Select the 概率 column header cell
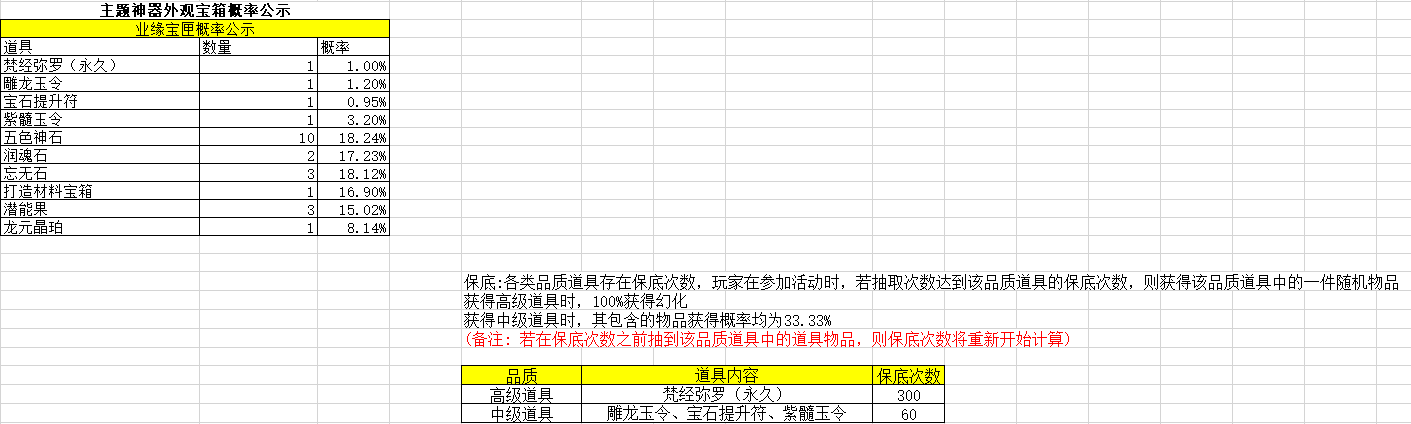Screen dimensions: 1411x424 (354, 47)
